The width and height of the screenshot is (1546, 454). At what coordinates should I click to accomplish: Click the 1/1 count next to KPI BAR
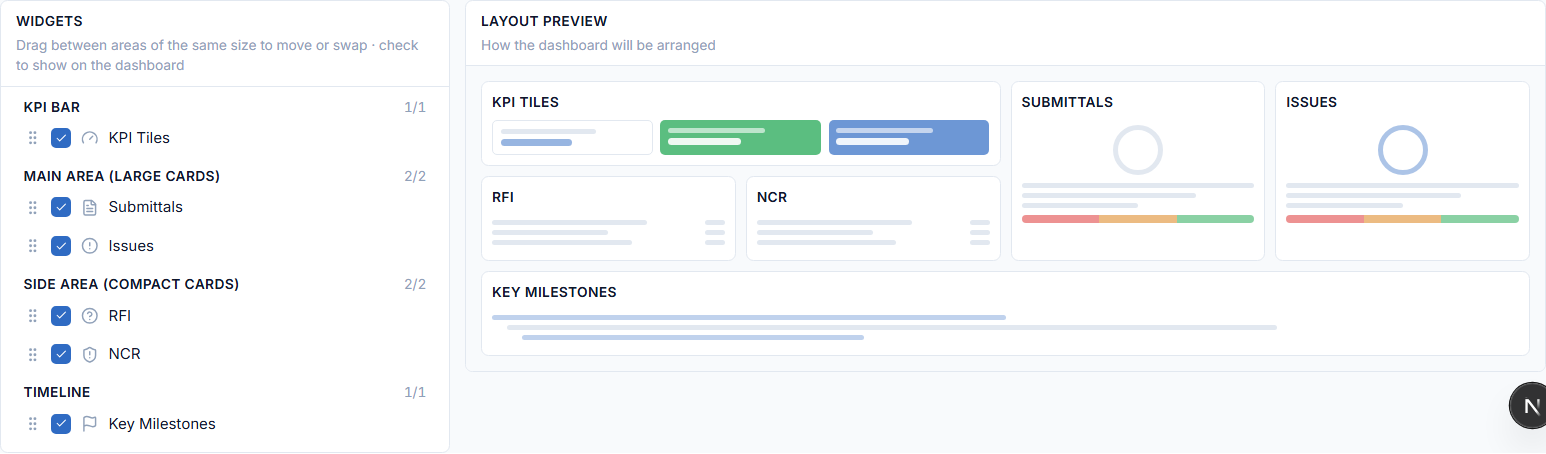click(415, 107)
